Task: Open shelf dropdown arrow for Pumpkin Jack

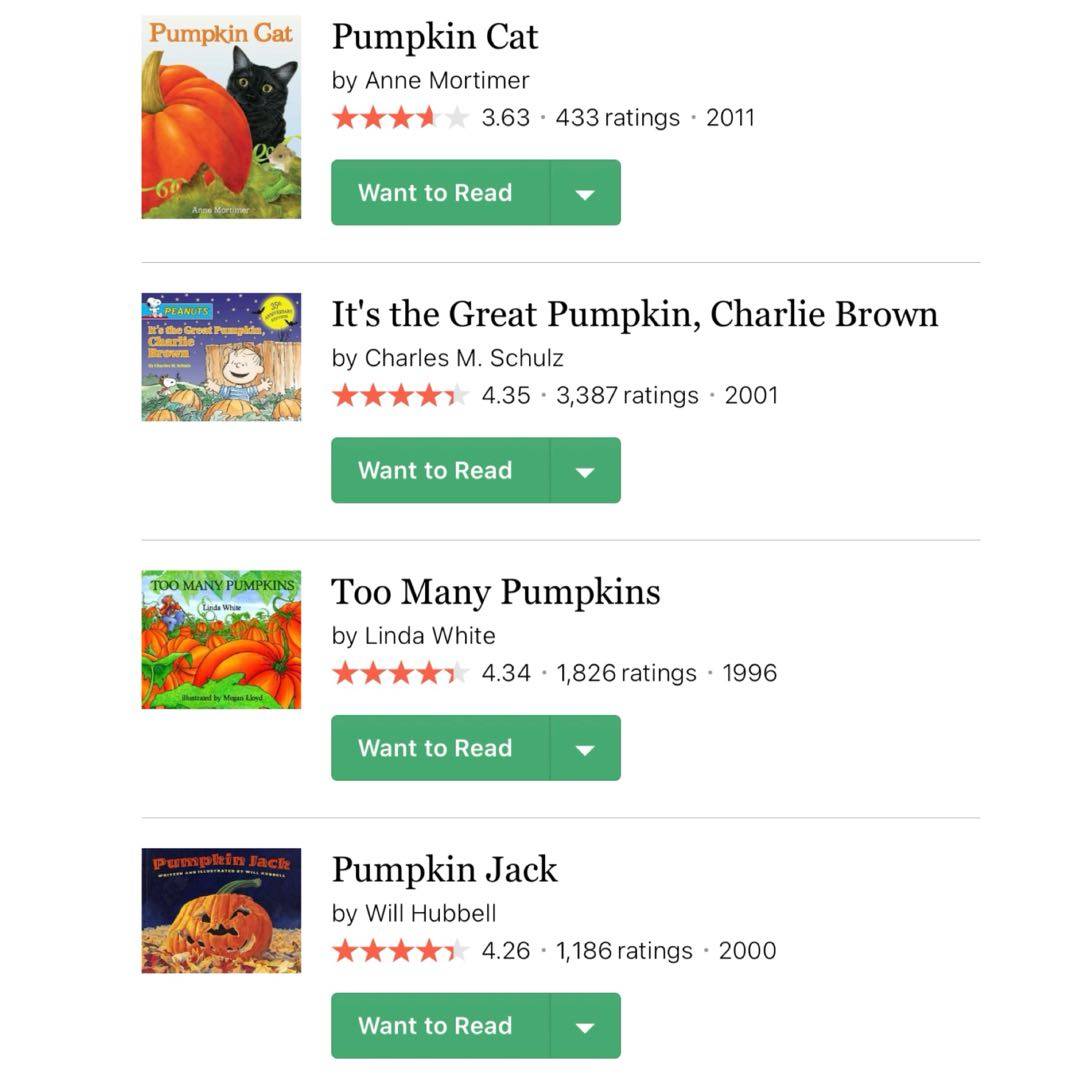Action: click(x=585, y=1025)
